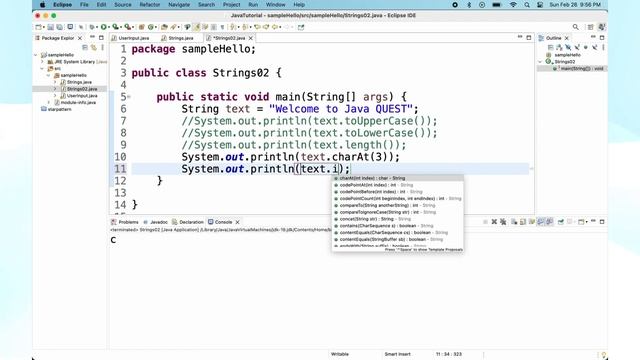Click the Open Type icon in toolbar
The width and height of the screenshot is (640, 360).
[164, 27]
